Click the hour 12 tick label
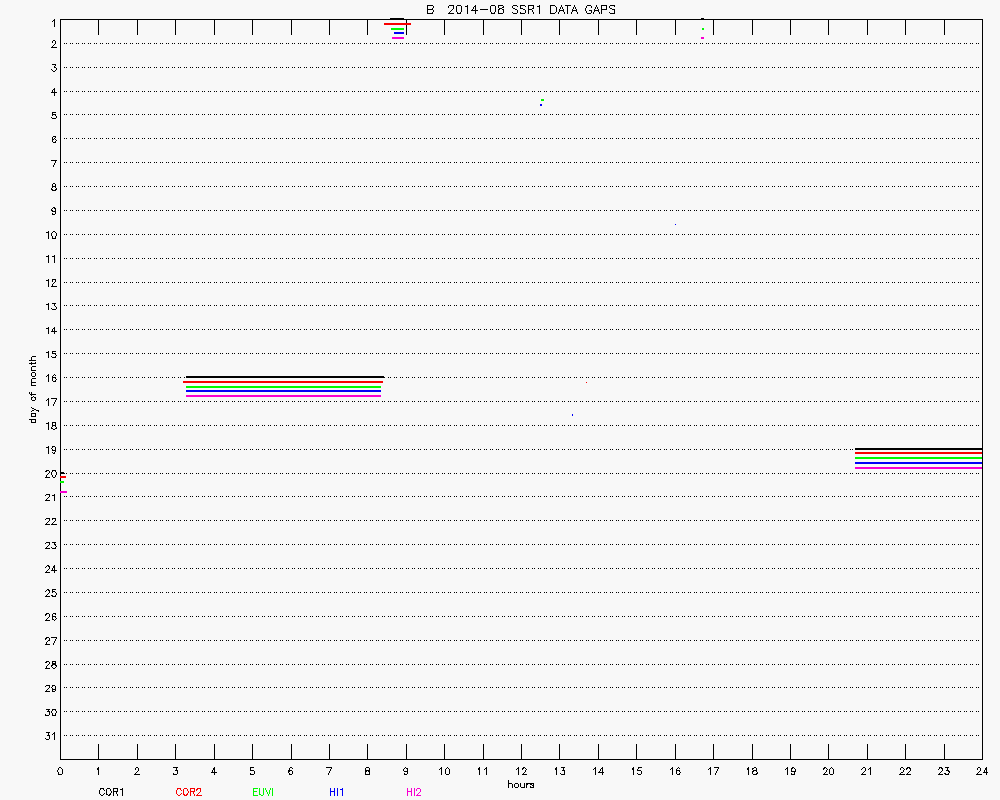The width and height of the screenshot is (1000, 800). point(521,771)
